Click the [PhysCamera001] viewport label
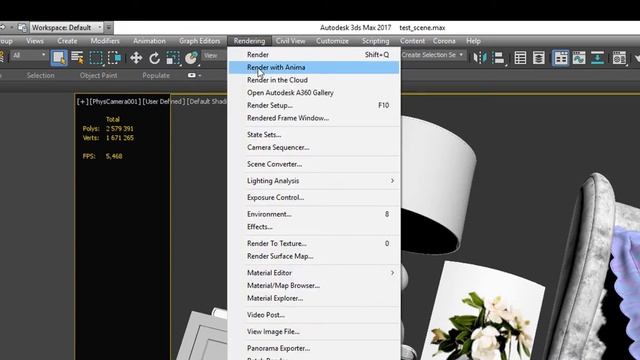The height and width of the screenshot is (360, 640). pyautogui.click(x=115, y=102)
